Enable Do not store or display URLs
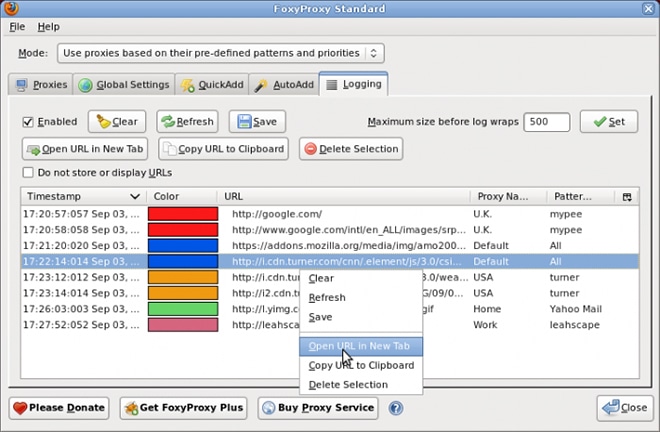 29,172
